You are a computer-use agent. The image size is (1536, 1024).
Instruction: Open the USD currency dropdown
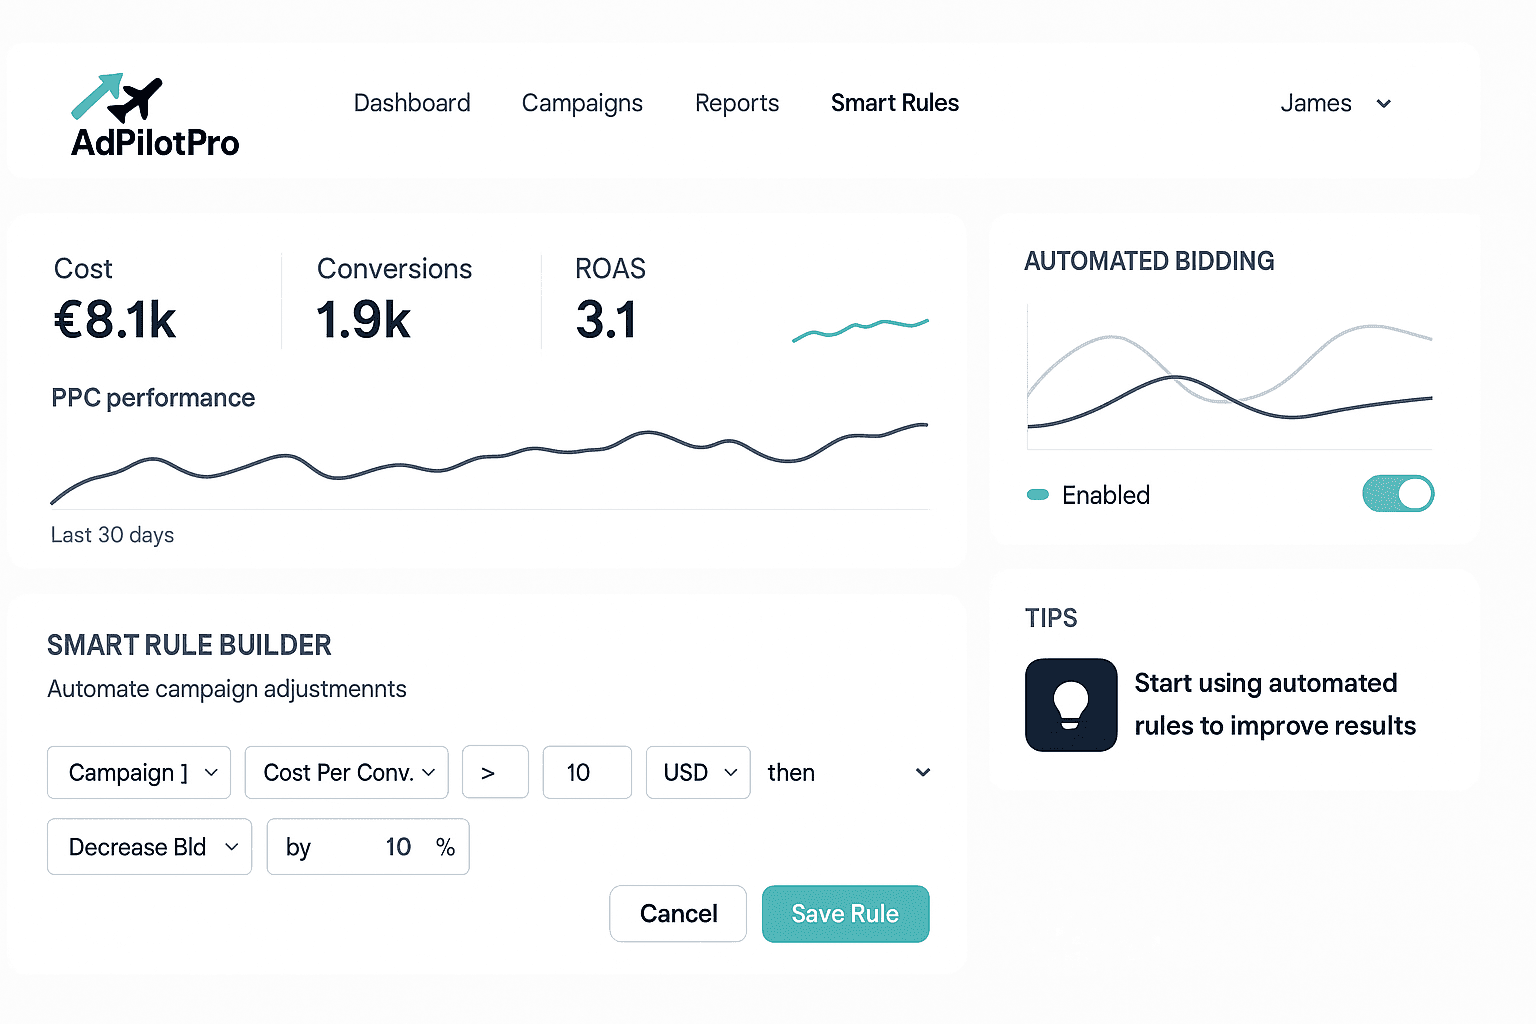698,772
